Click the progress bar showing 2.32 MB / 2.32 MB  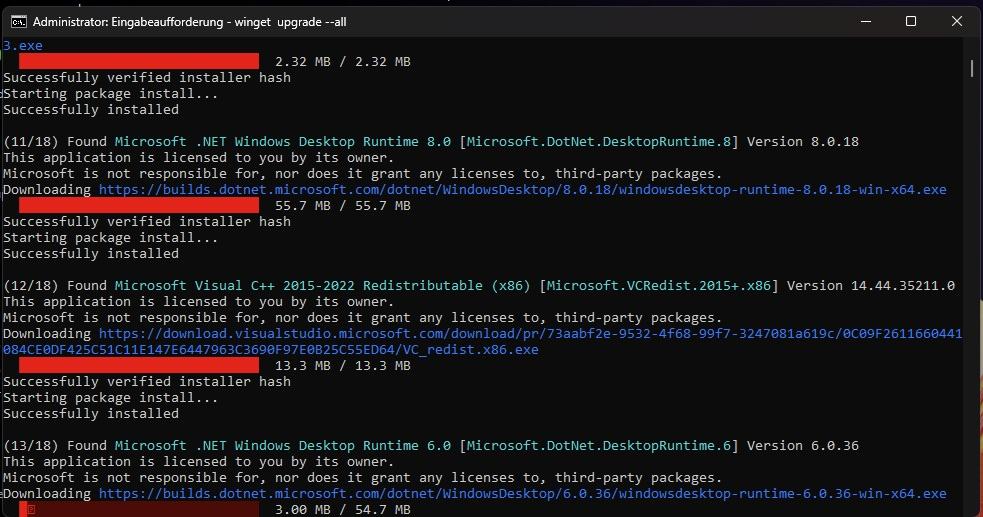click(139, 61)
